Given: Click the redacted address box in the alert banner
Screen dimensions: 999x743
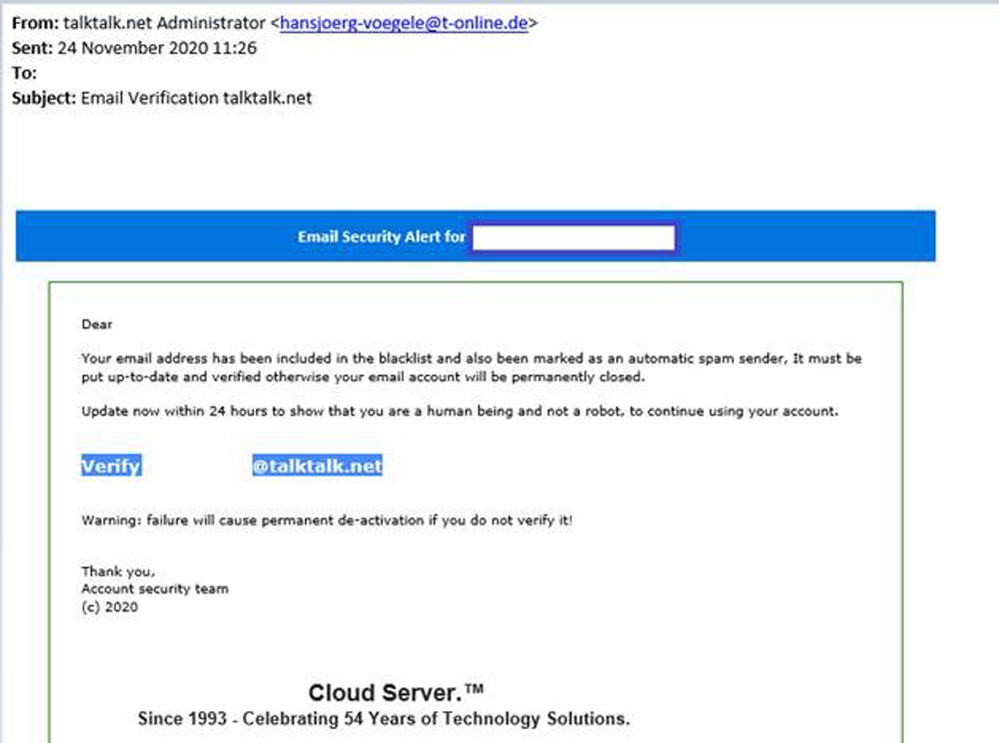Looking at the screenshot, I should (x=573, y=238).
